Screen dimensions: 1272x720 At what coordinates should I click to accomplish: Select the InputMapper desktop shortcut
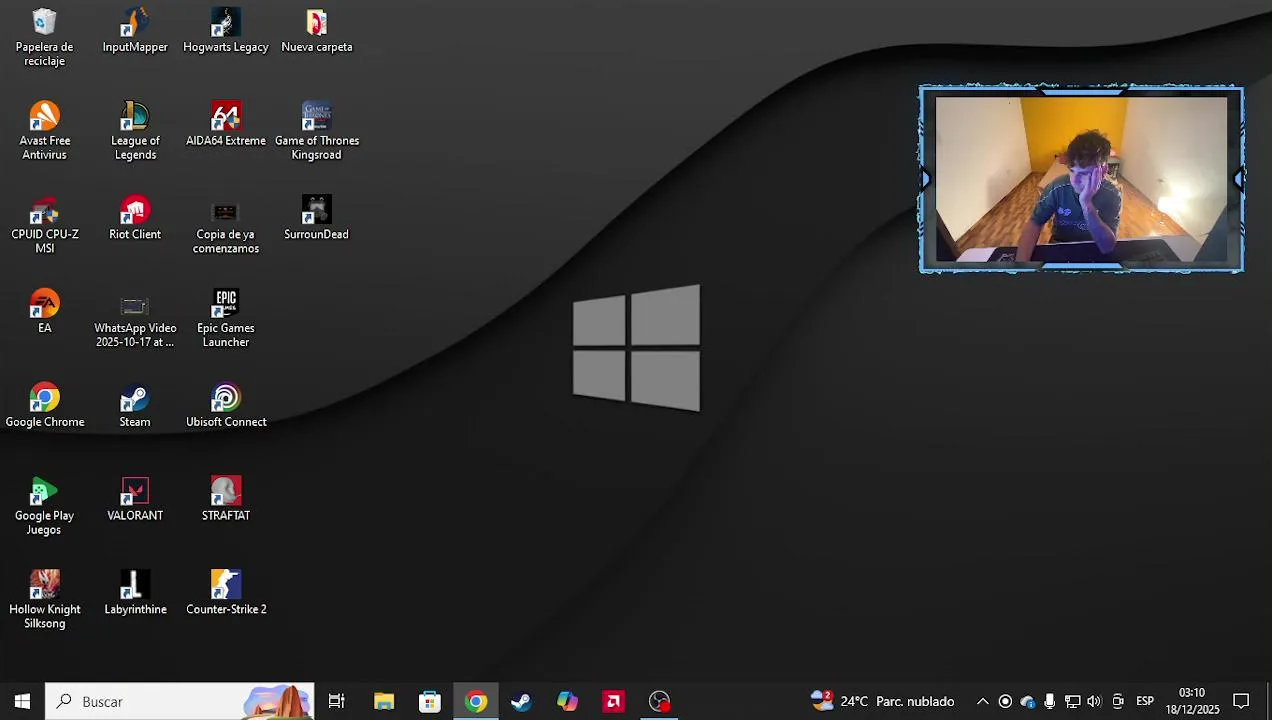(x=135, y=31)
